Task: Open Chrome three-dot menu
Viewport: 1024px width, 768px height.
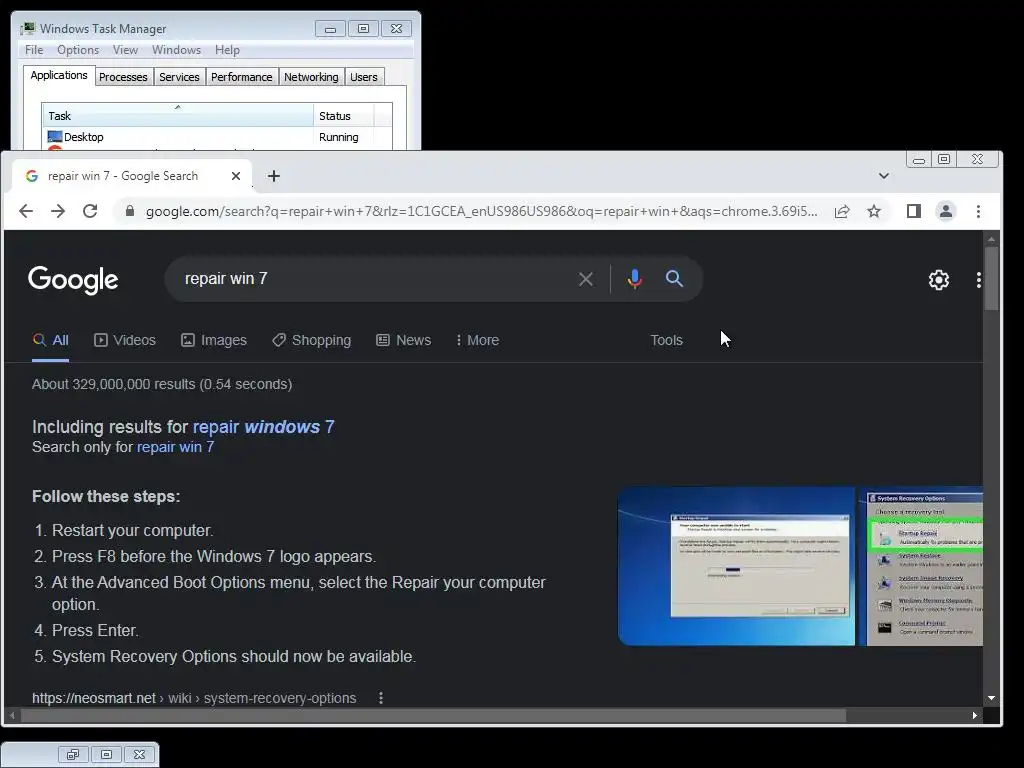Action: (978, 211)
